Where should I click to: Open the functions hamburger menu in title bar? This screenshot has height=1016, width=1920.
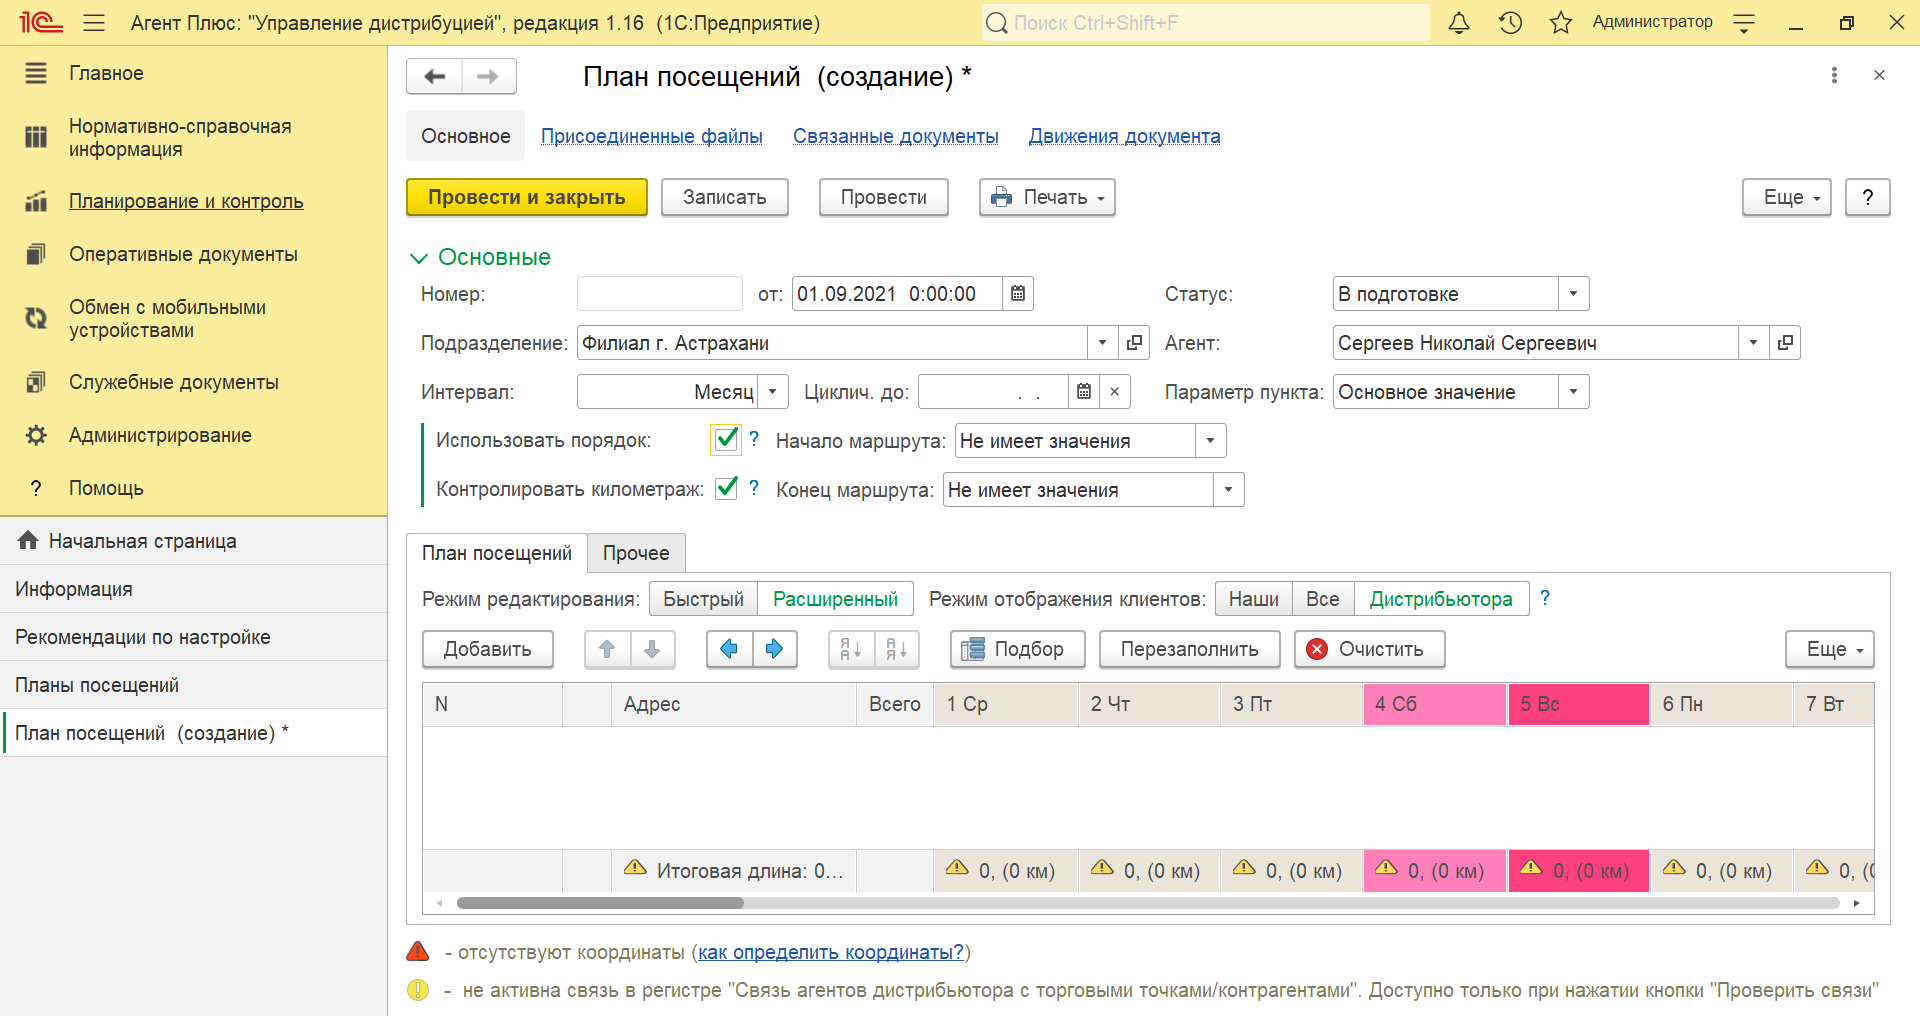(x=94, y=22)
